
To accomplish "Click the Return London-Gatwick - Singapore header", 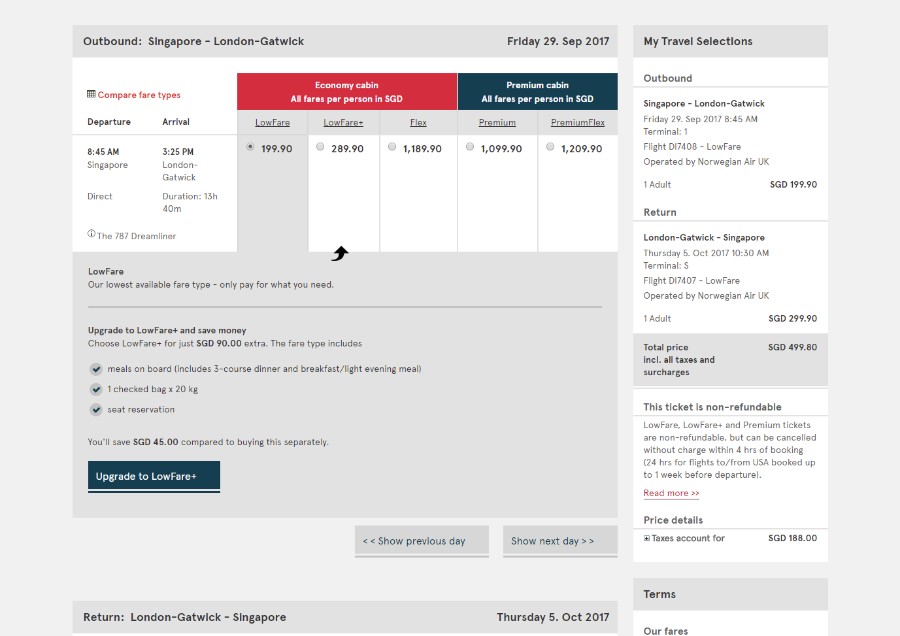I will point(184,617).
